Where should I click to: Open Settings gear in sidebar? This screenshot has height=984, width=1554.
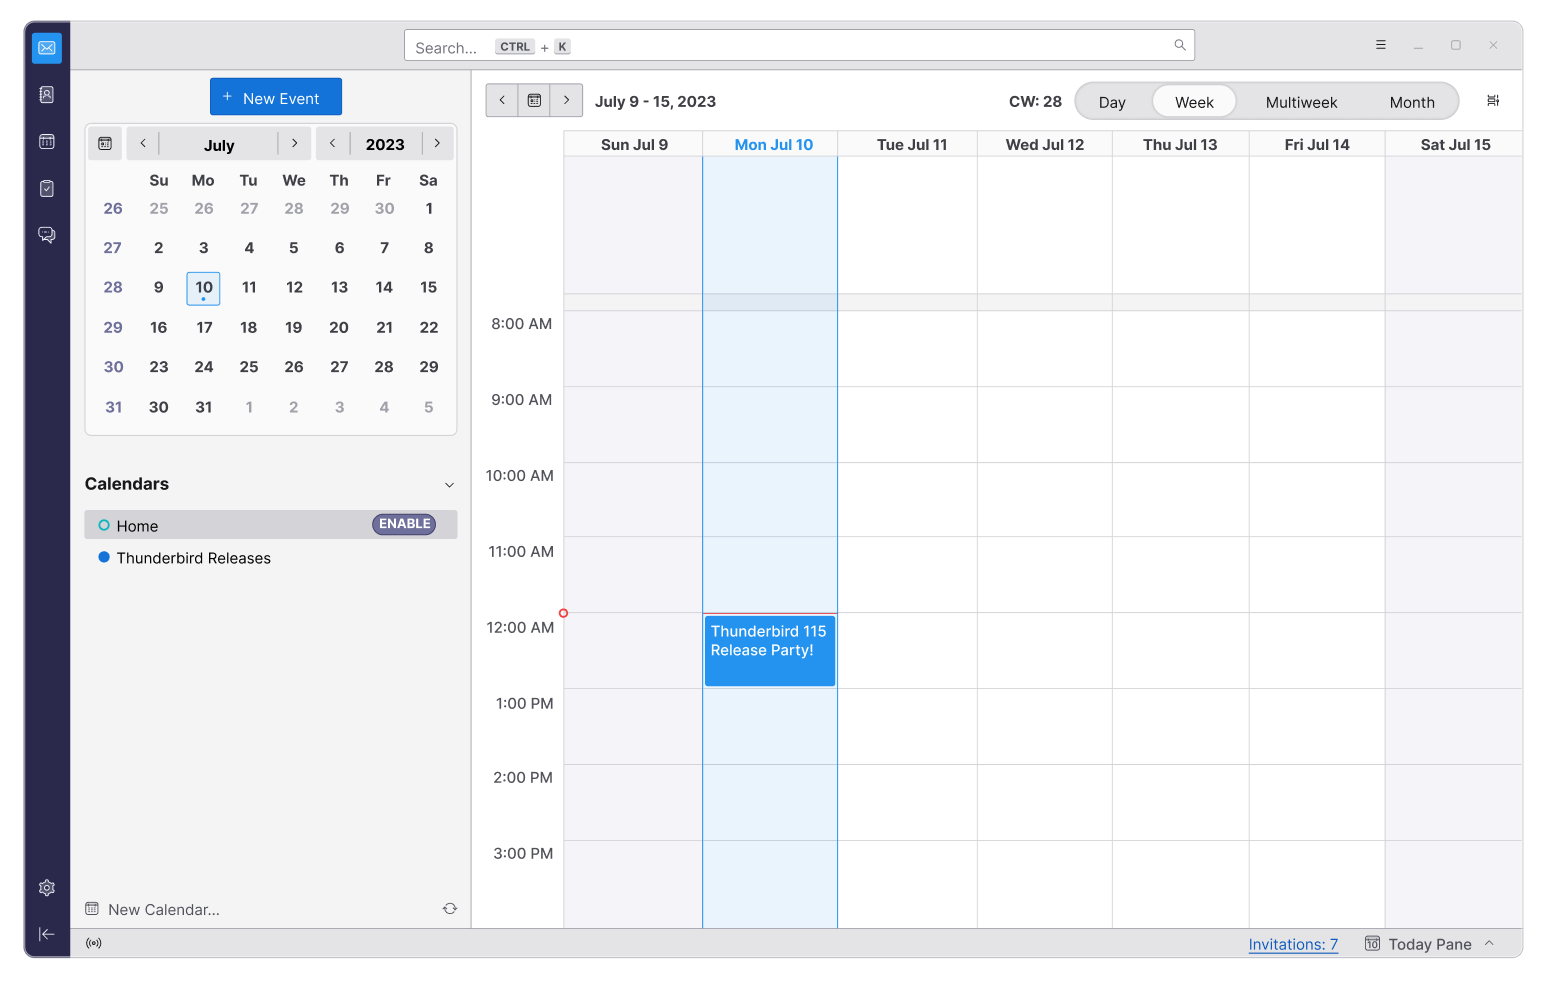point(47,888)
